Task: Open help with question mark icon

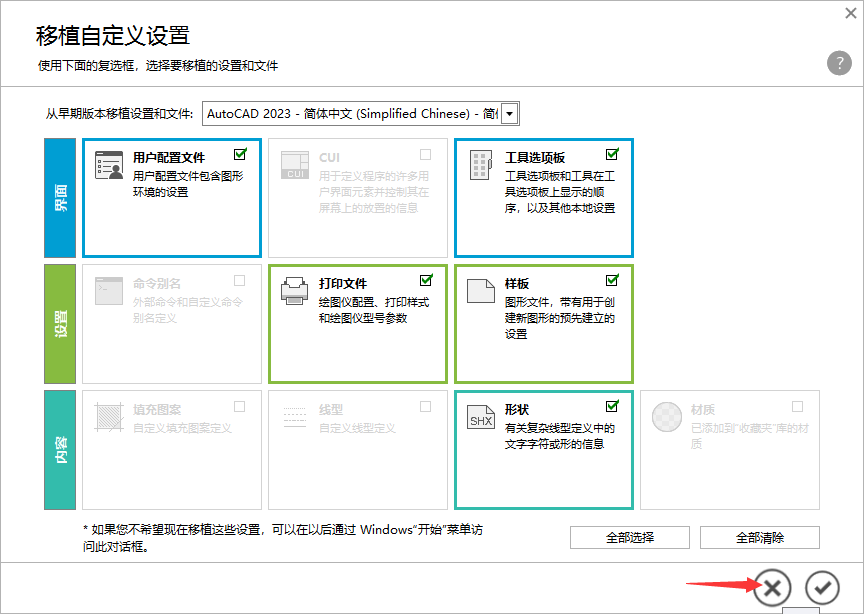Action: [839, 63]
